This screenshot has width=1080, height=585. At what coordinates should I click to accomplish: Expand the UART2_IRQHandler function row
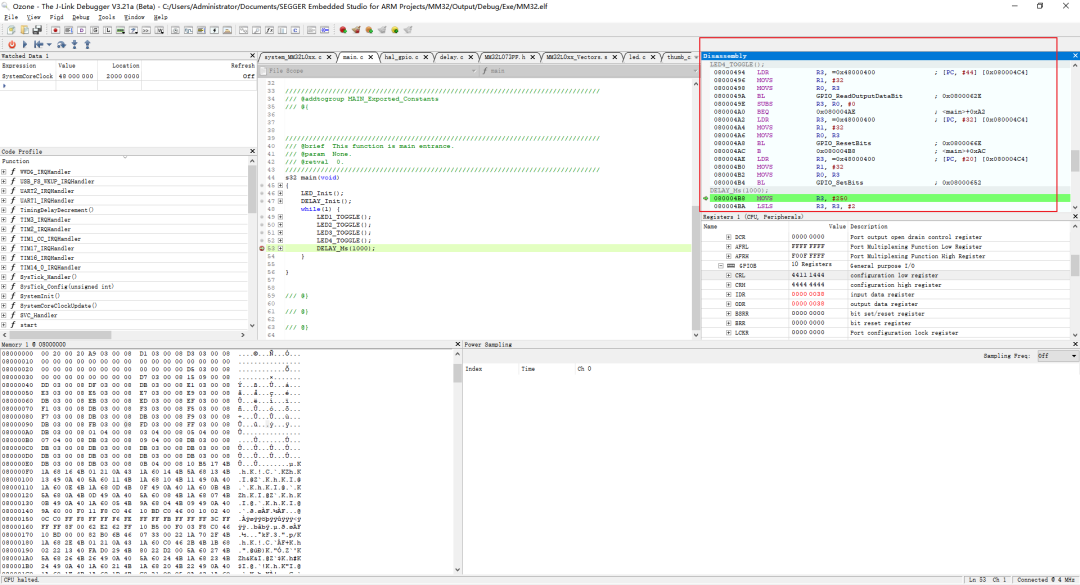pos(4,191)
